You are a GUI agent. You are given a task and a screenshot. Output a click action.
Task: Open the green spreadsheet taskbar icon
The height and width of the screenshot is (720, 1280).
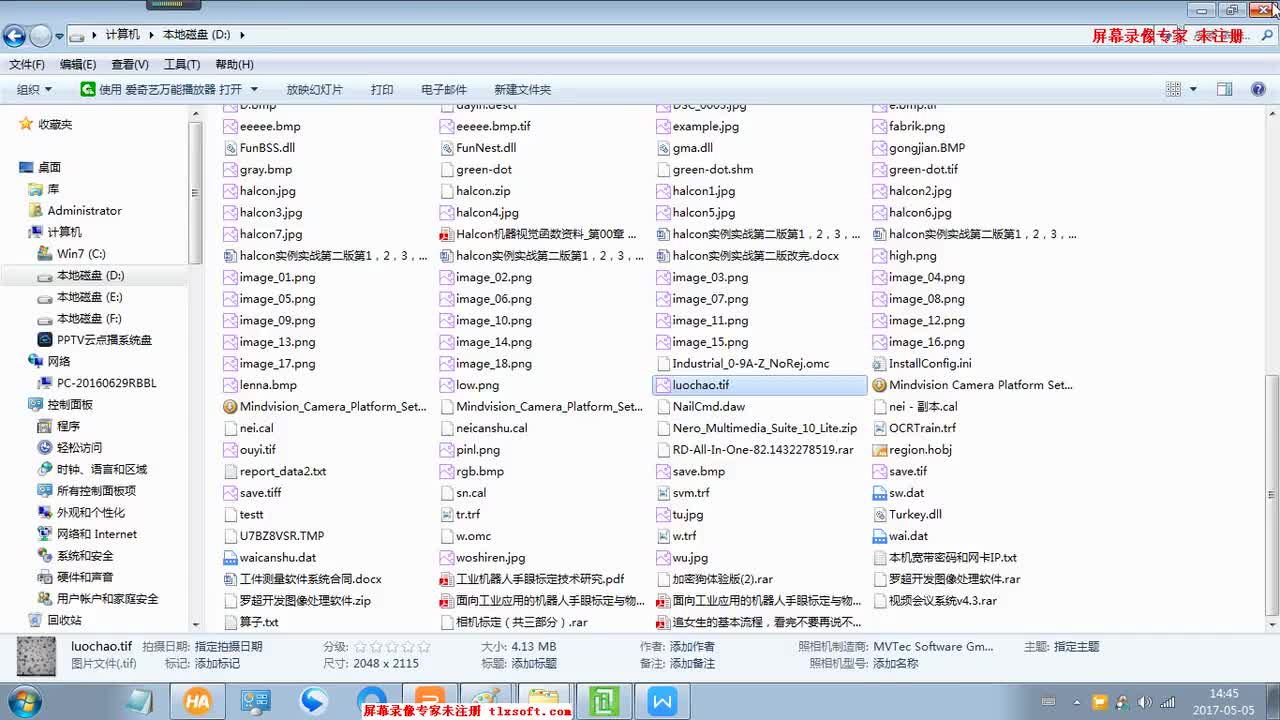click(604, 702)
